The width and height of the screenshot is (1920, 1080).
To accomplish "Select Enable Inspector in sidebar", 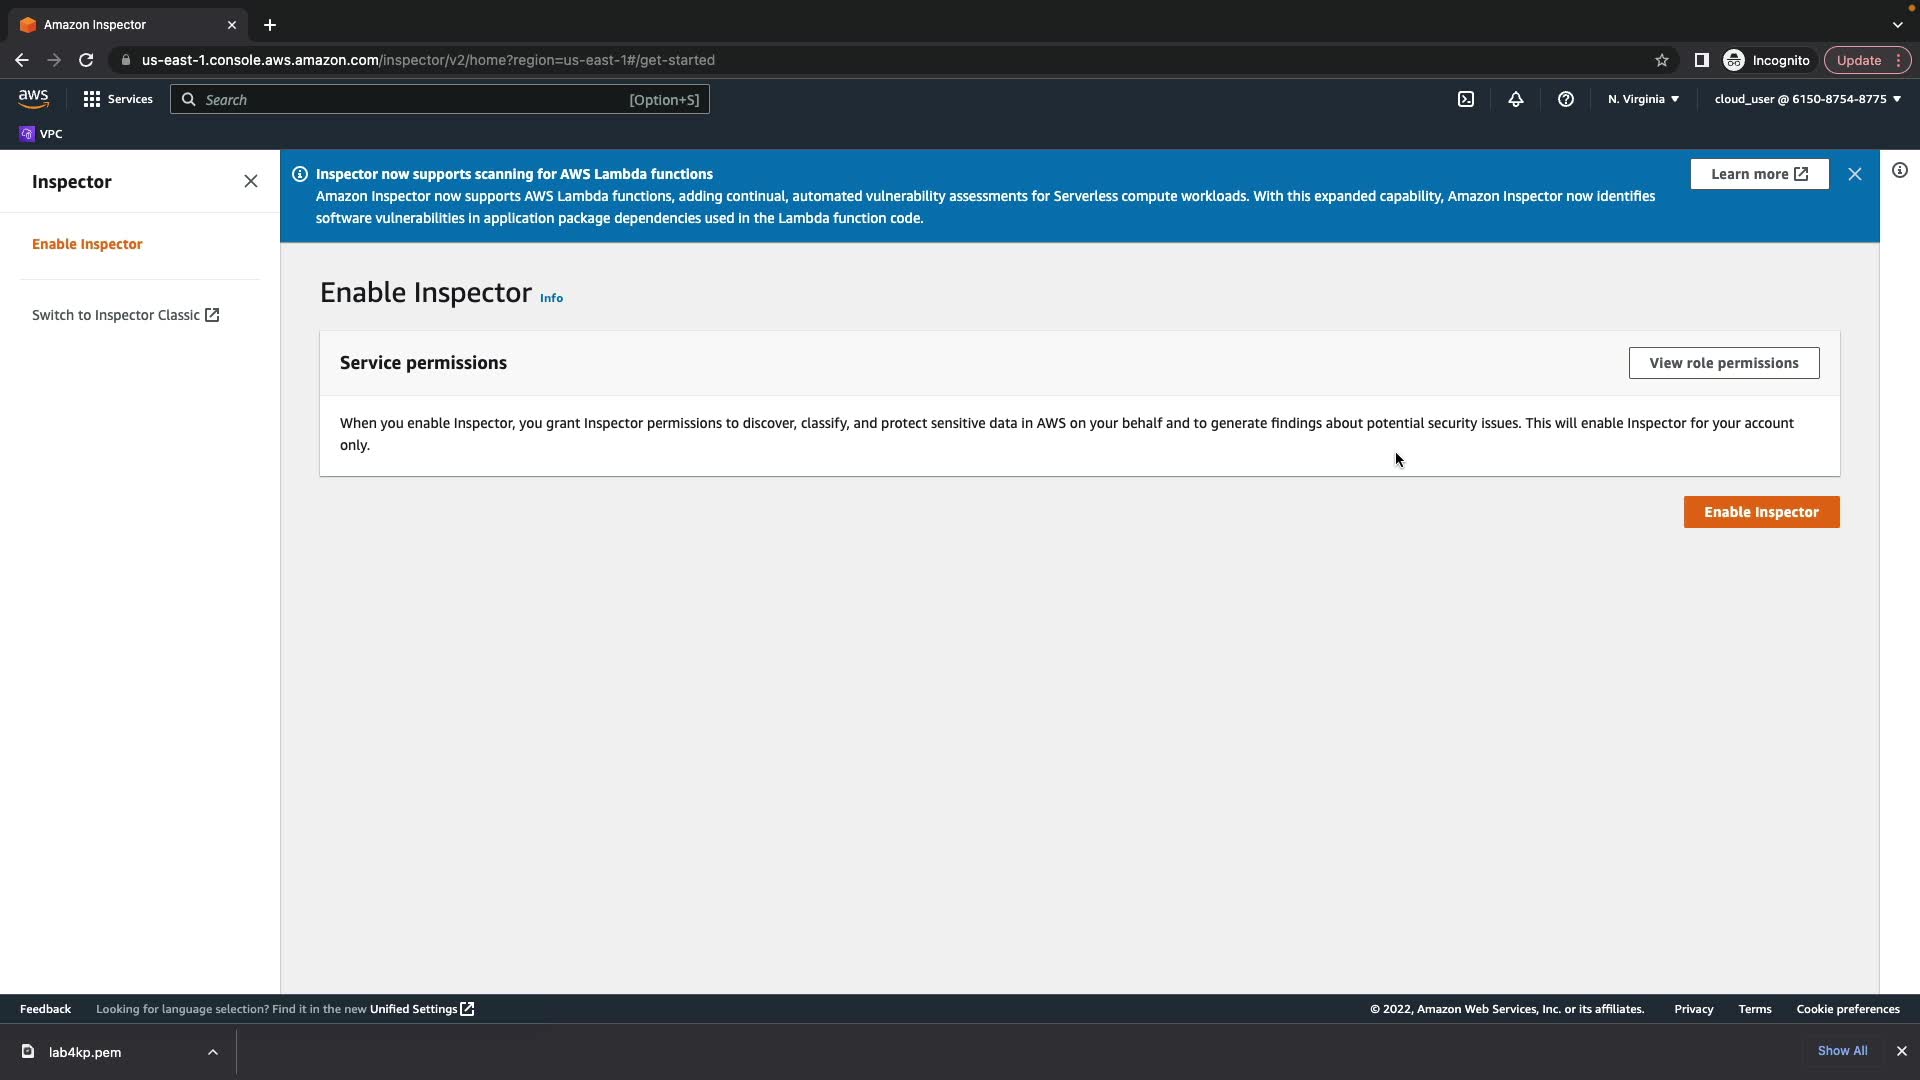I will point(87,244).
